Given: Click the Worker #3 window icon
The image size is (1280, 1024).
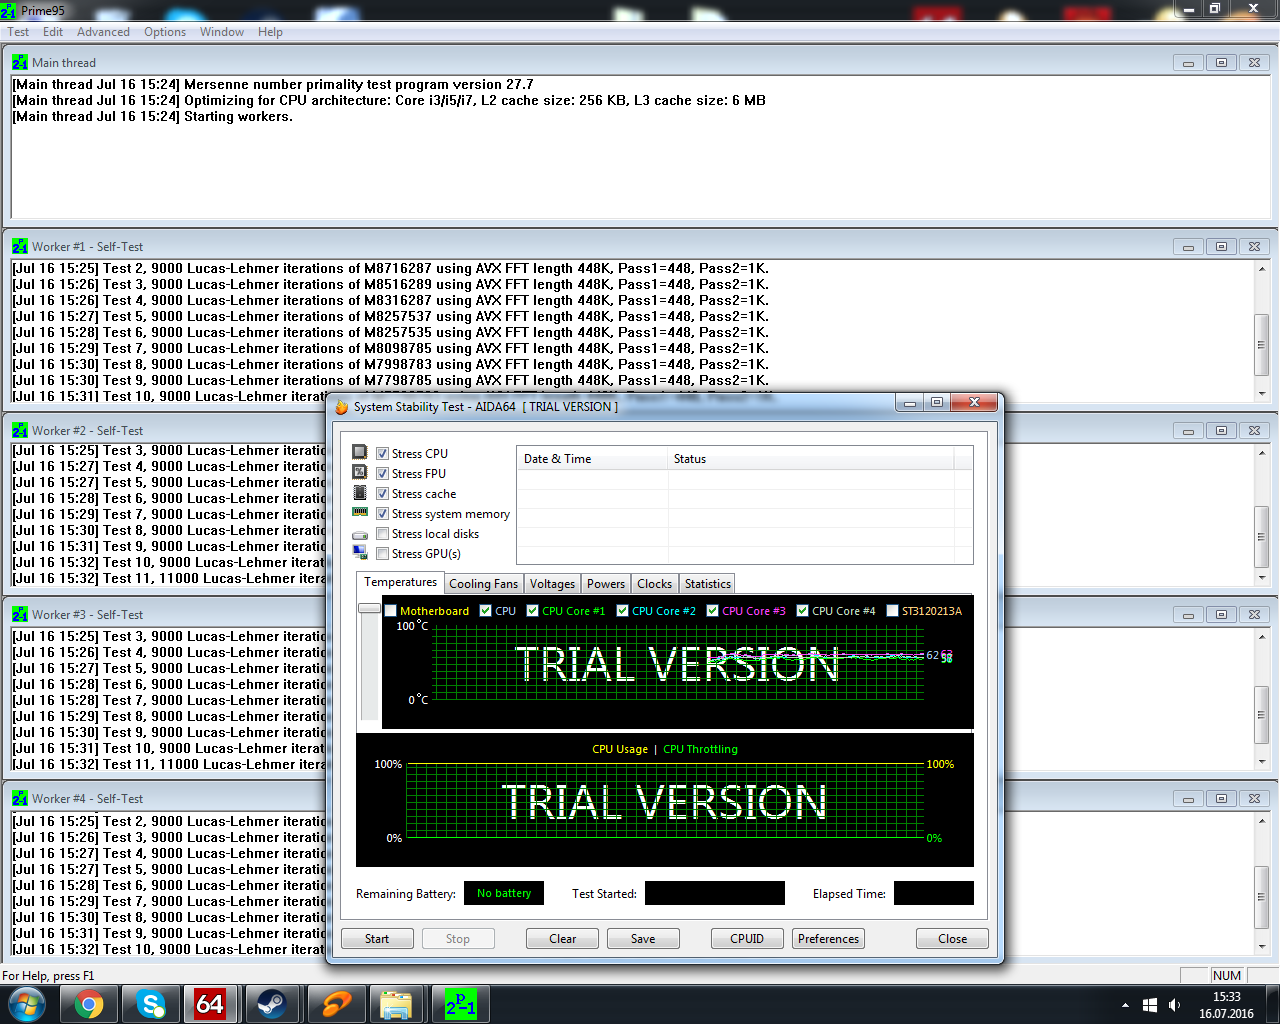Looking at the screenshot, I should point(20,614).
